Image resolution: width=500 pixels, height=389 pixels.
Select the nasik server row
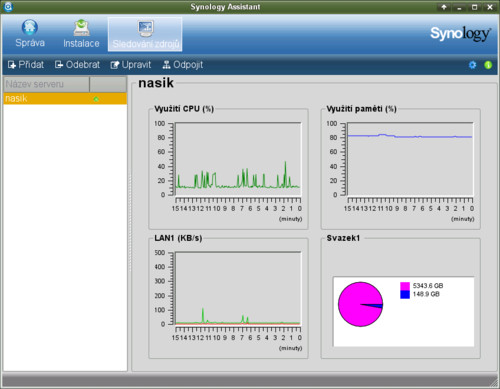pyautogui.click(x=65, y=99)
